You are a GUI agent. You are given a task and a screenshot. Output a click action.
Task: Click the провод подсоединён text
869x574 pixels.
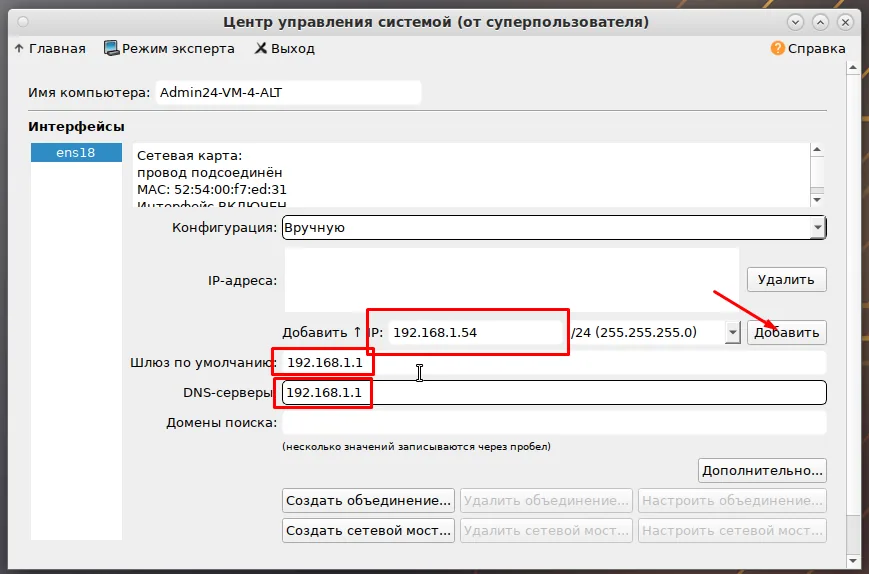point(209,172)
